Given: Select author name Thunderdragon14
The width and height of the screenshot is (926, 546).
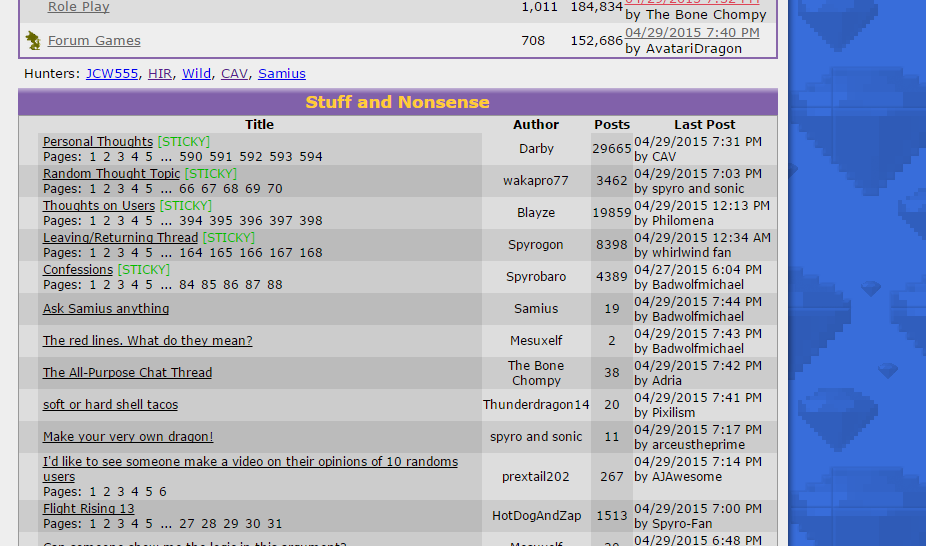Looking at the screenshot, I should 536,404.
